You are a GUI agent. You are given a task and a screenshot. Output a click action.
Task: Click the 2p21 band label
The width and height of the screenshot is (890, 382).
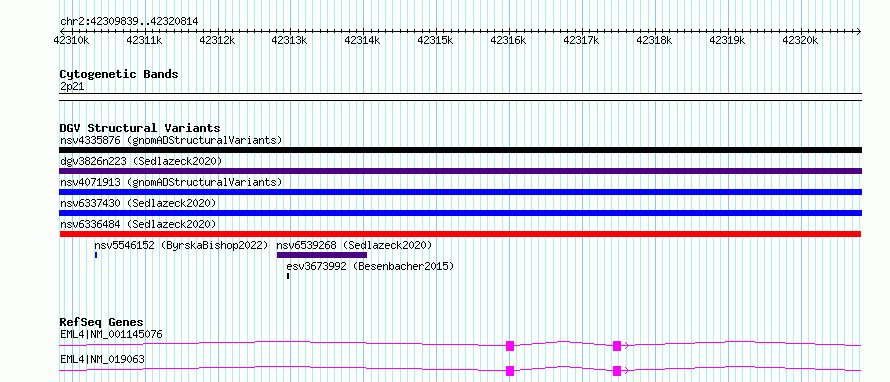tap(72, 87)
